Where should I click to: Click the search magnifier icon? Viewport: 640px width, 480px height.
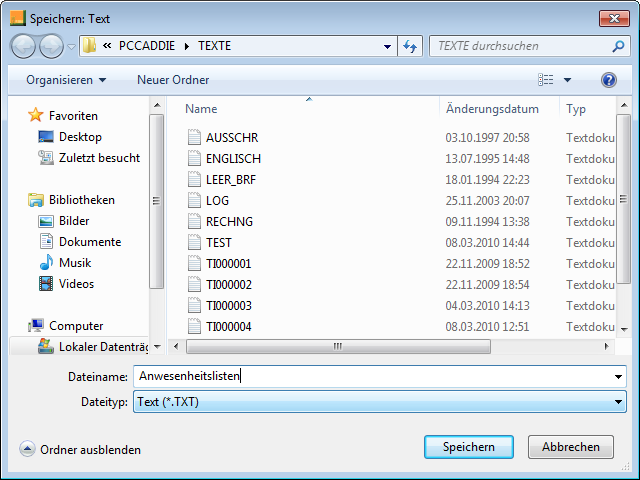coord(618,46)
